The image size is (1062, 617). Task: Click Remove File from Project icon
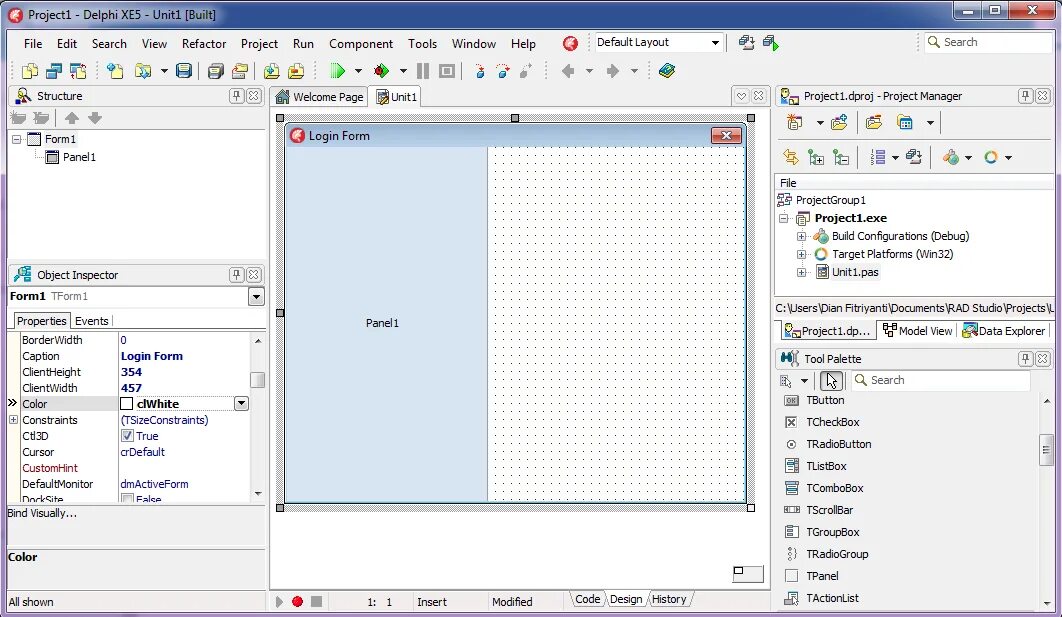(x=296, y=70)
